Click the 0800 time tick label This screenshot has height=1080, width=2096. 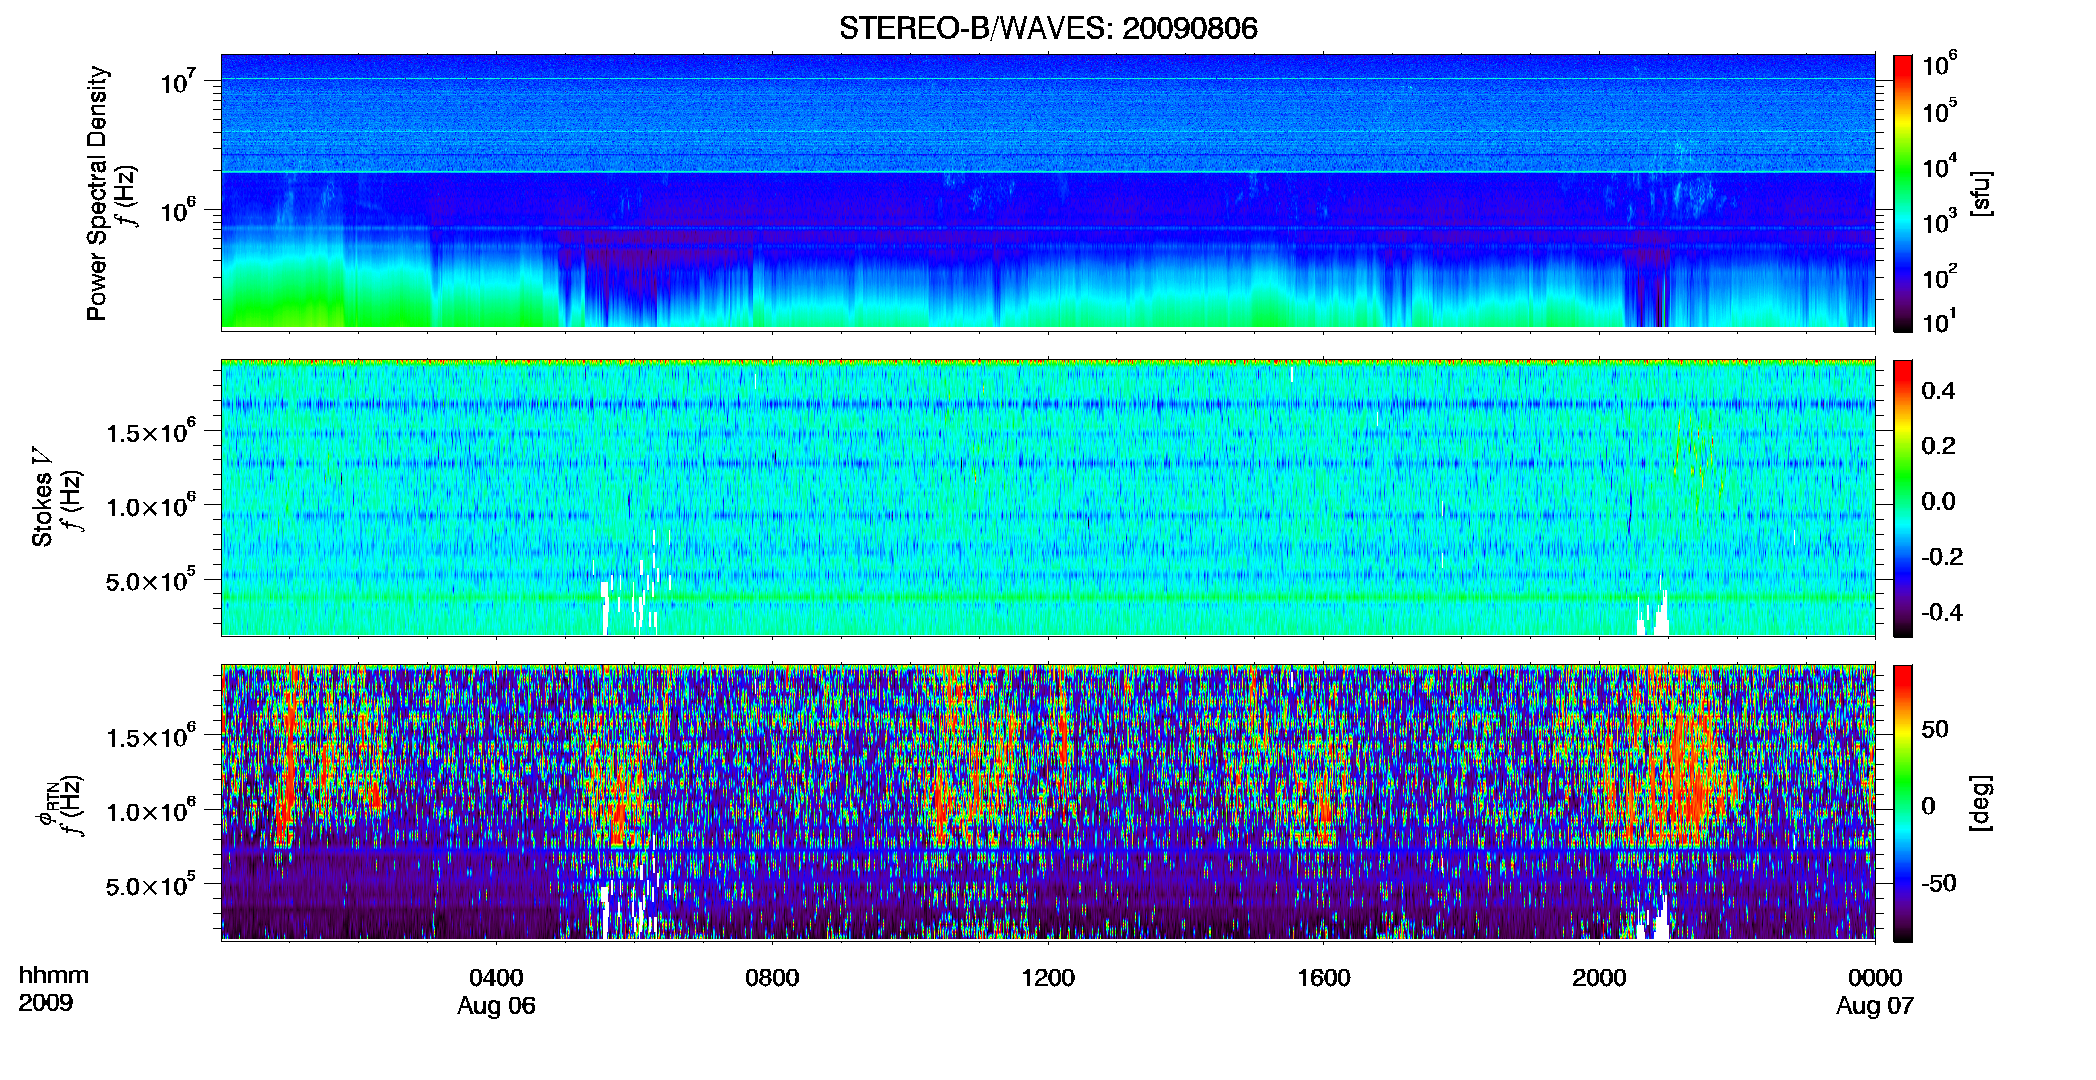tap(772, 977)
